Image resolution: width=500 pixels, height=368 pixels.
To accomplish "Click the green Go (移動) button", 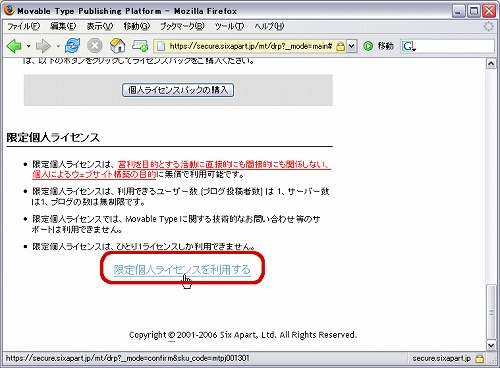I will point(379,46).
